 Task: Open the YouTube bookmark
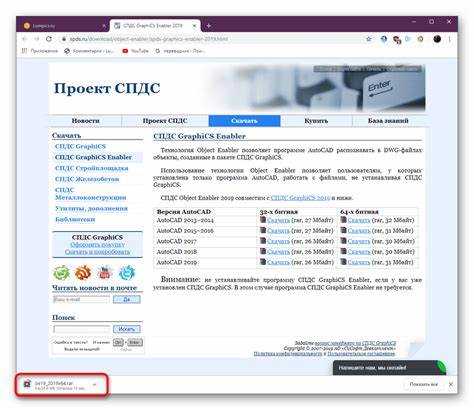[x=135, y=51]
